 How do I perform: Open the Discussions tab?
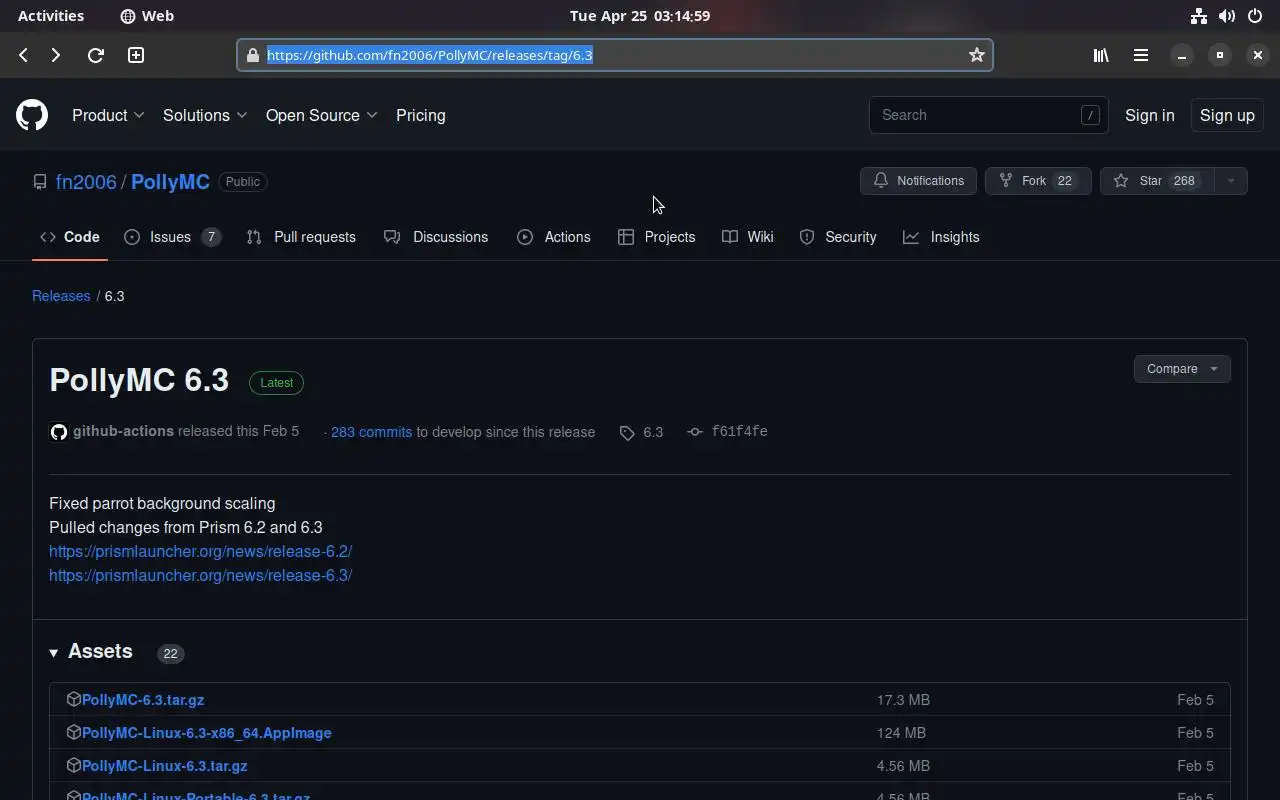point(436,237)
